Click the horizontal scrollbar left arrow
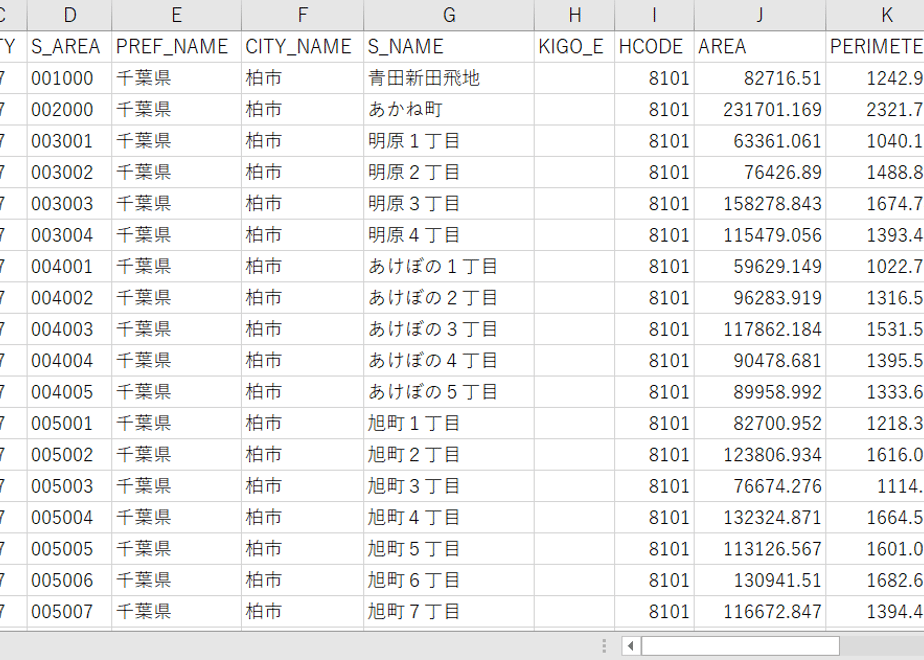 631,646
